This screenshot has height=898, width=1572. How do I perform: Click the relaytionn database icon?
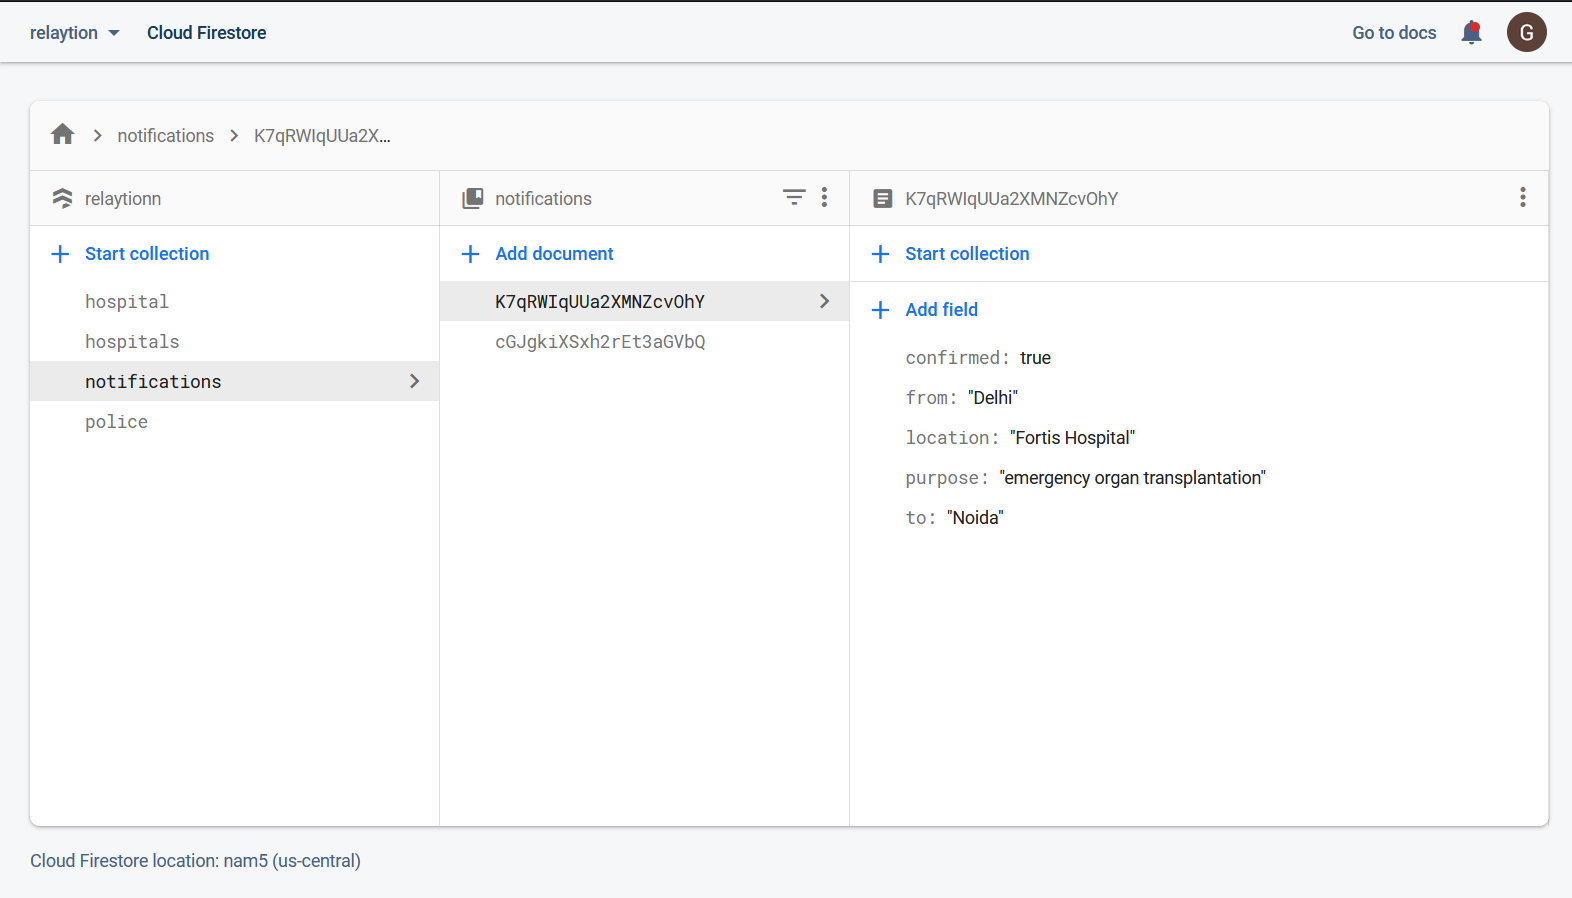(x=62, y=199)
